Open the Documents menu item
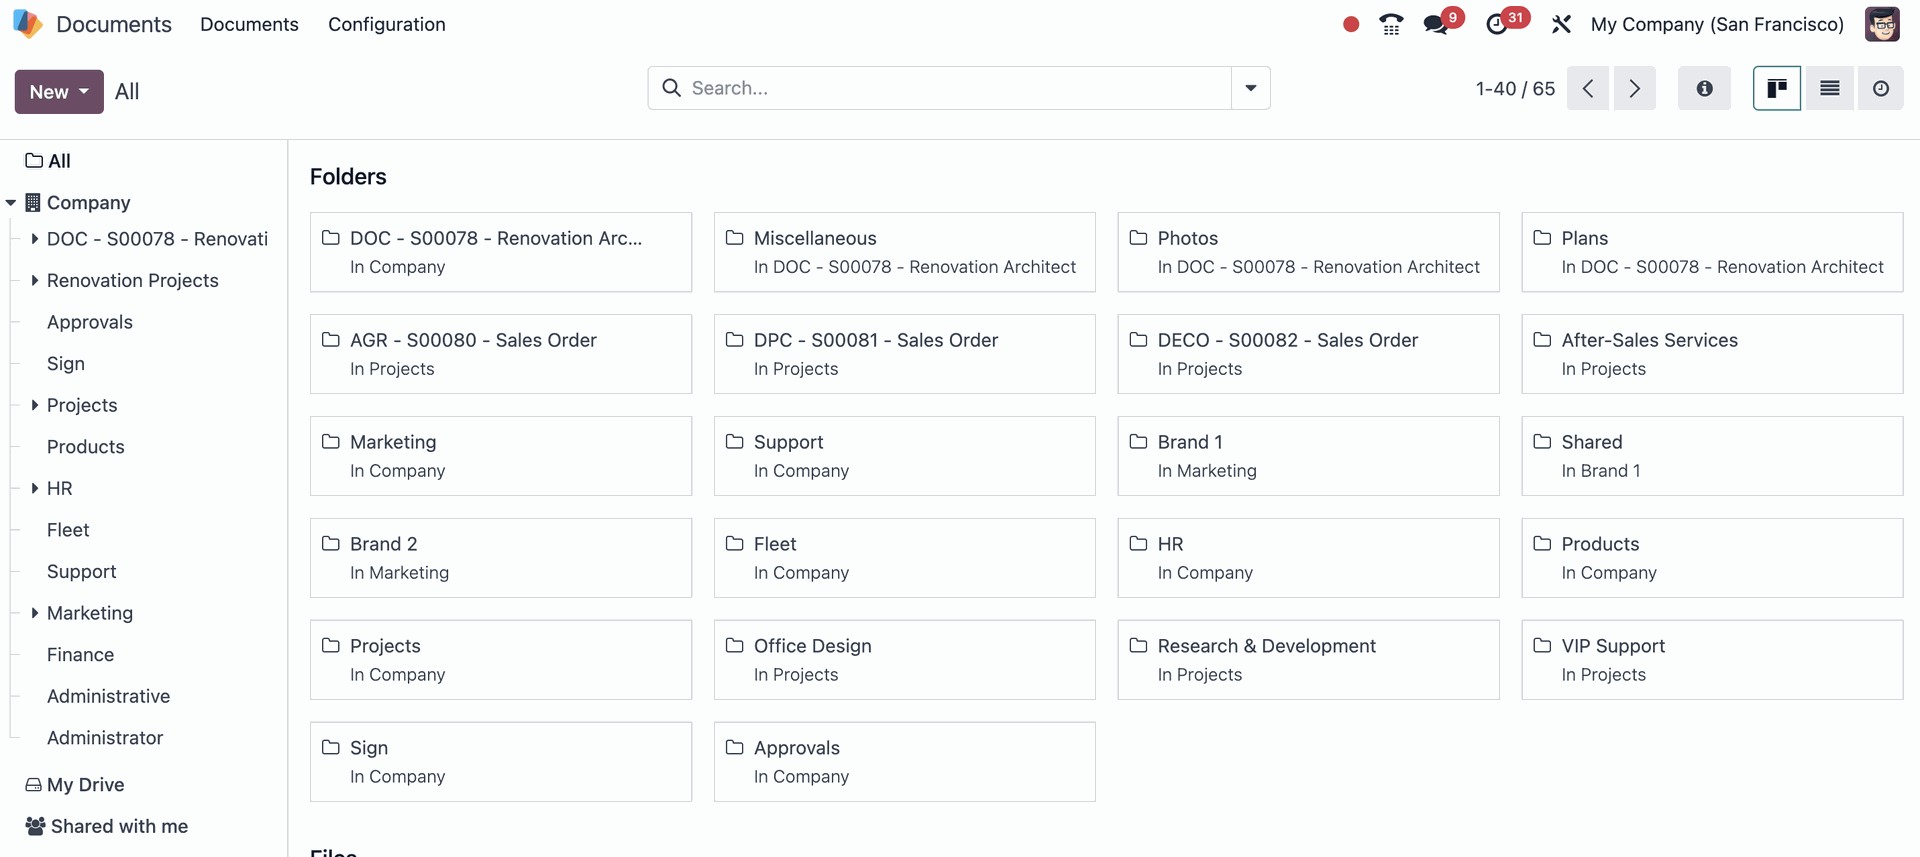The image size is (1920, 857). (x=249, y=24)
